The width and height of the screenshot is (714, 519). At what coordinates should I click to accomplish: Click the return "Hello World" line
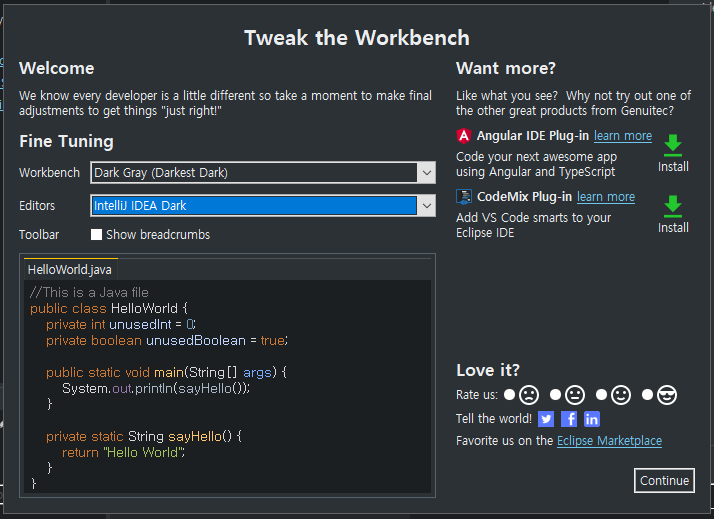point(123,453)
